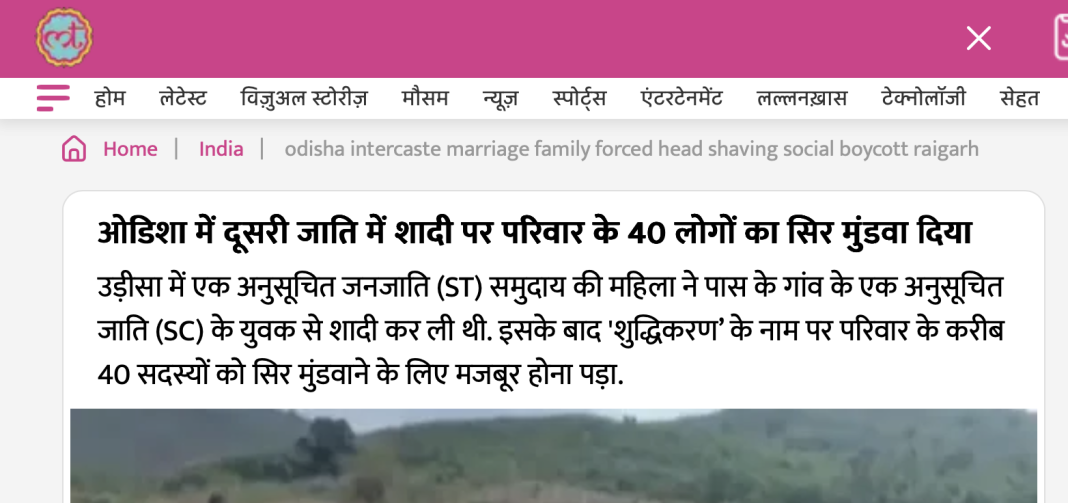Go to the लल्लनख़ास section
Image resolution: width=1068 pixels, height=503 pixels.
[x=802, y=99]
